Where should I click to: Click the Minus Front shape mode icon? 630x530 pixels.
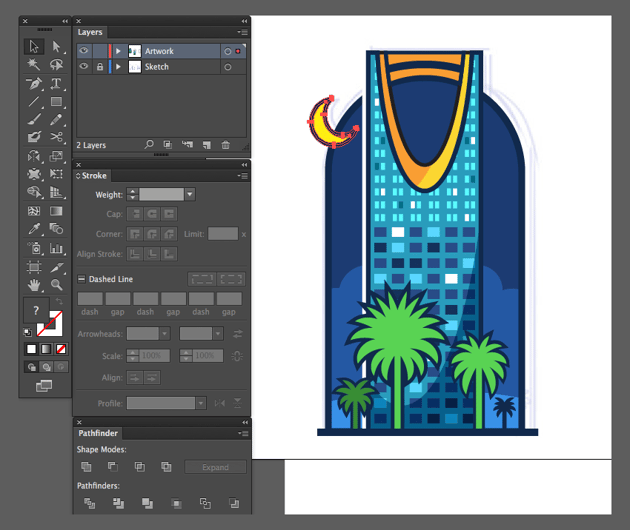pos(112,467)
